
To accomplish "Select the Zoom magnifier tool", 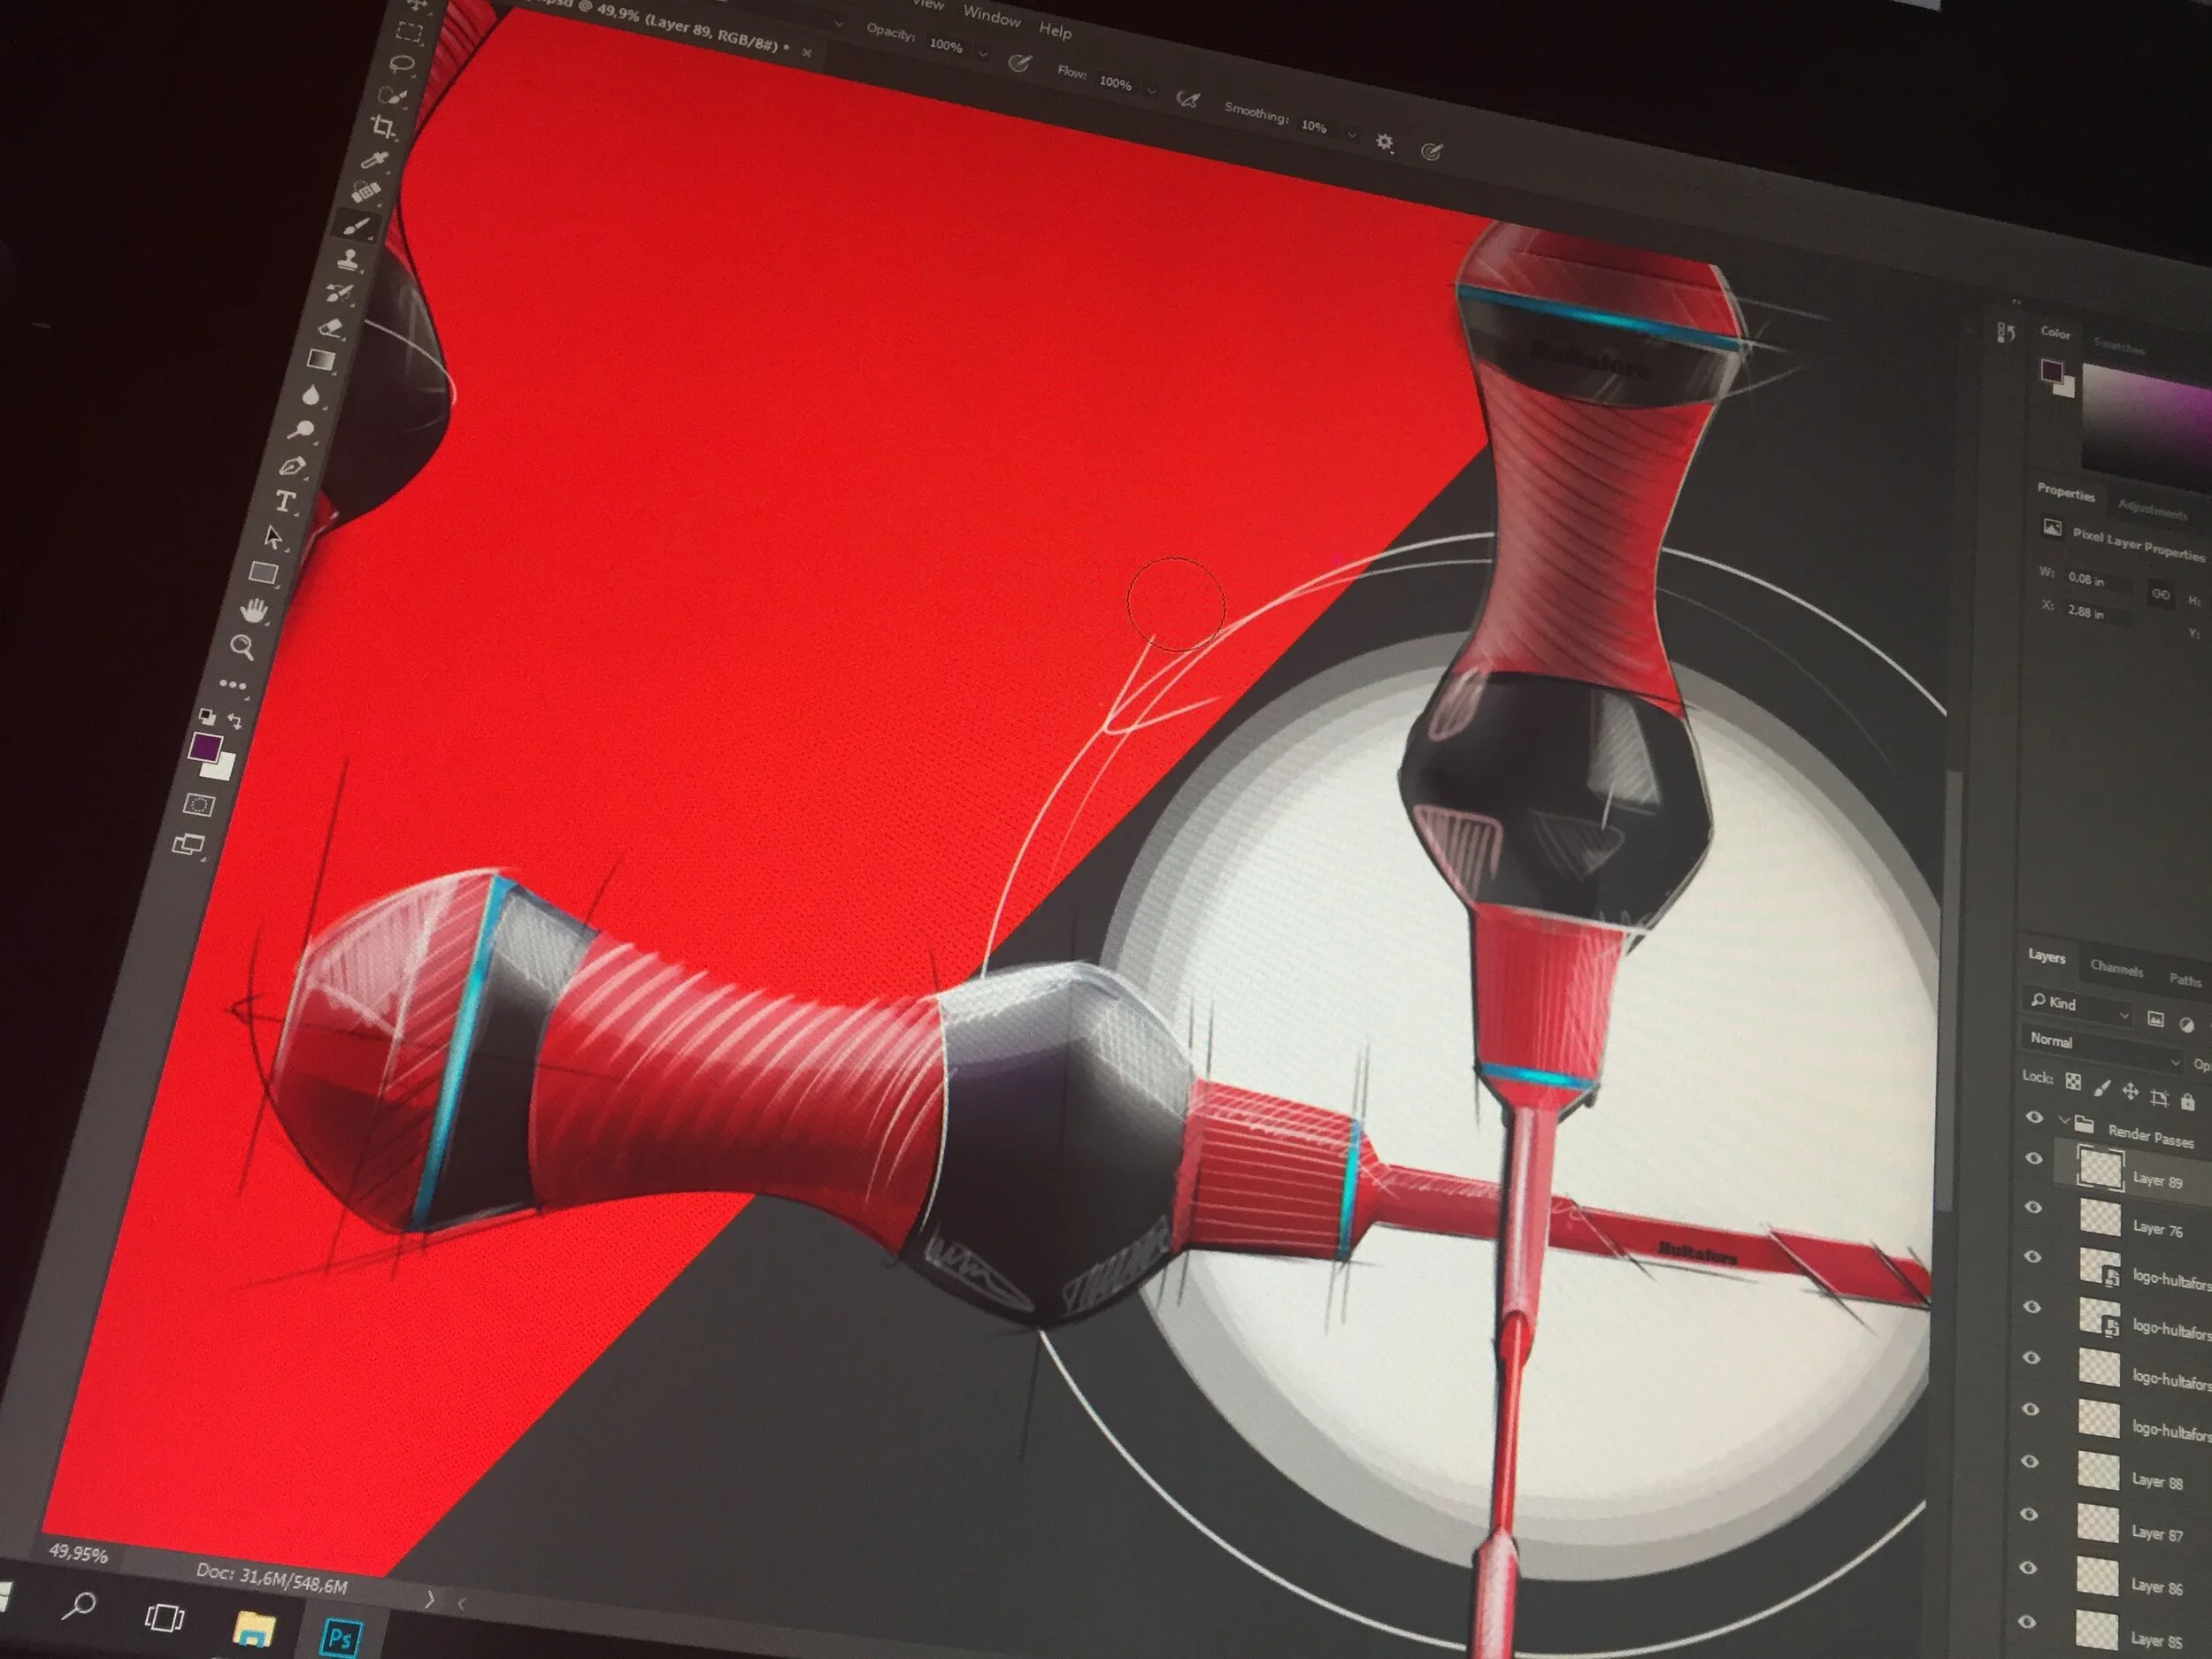I will click(242, 647).
